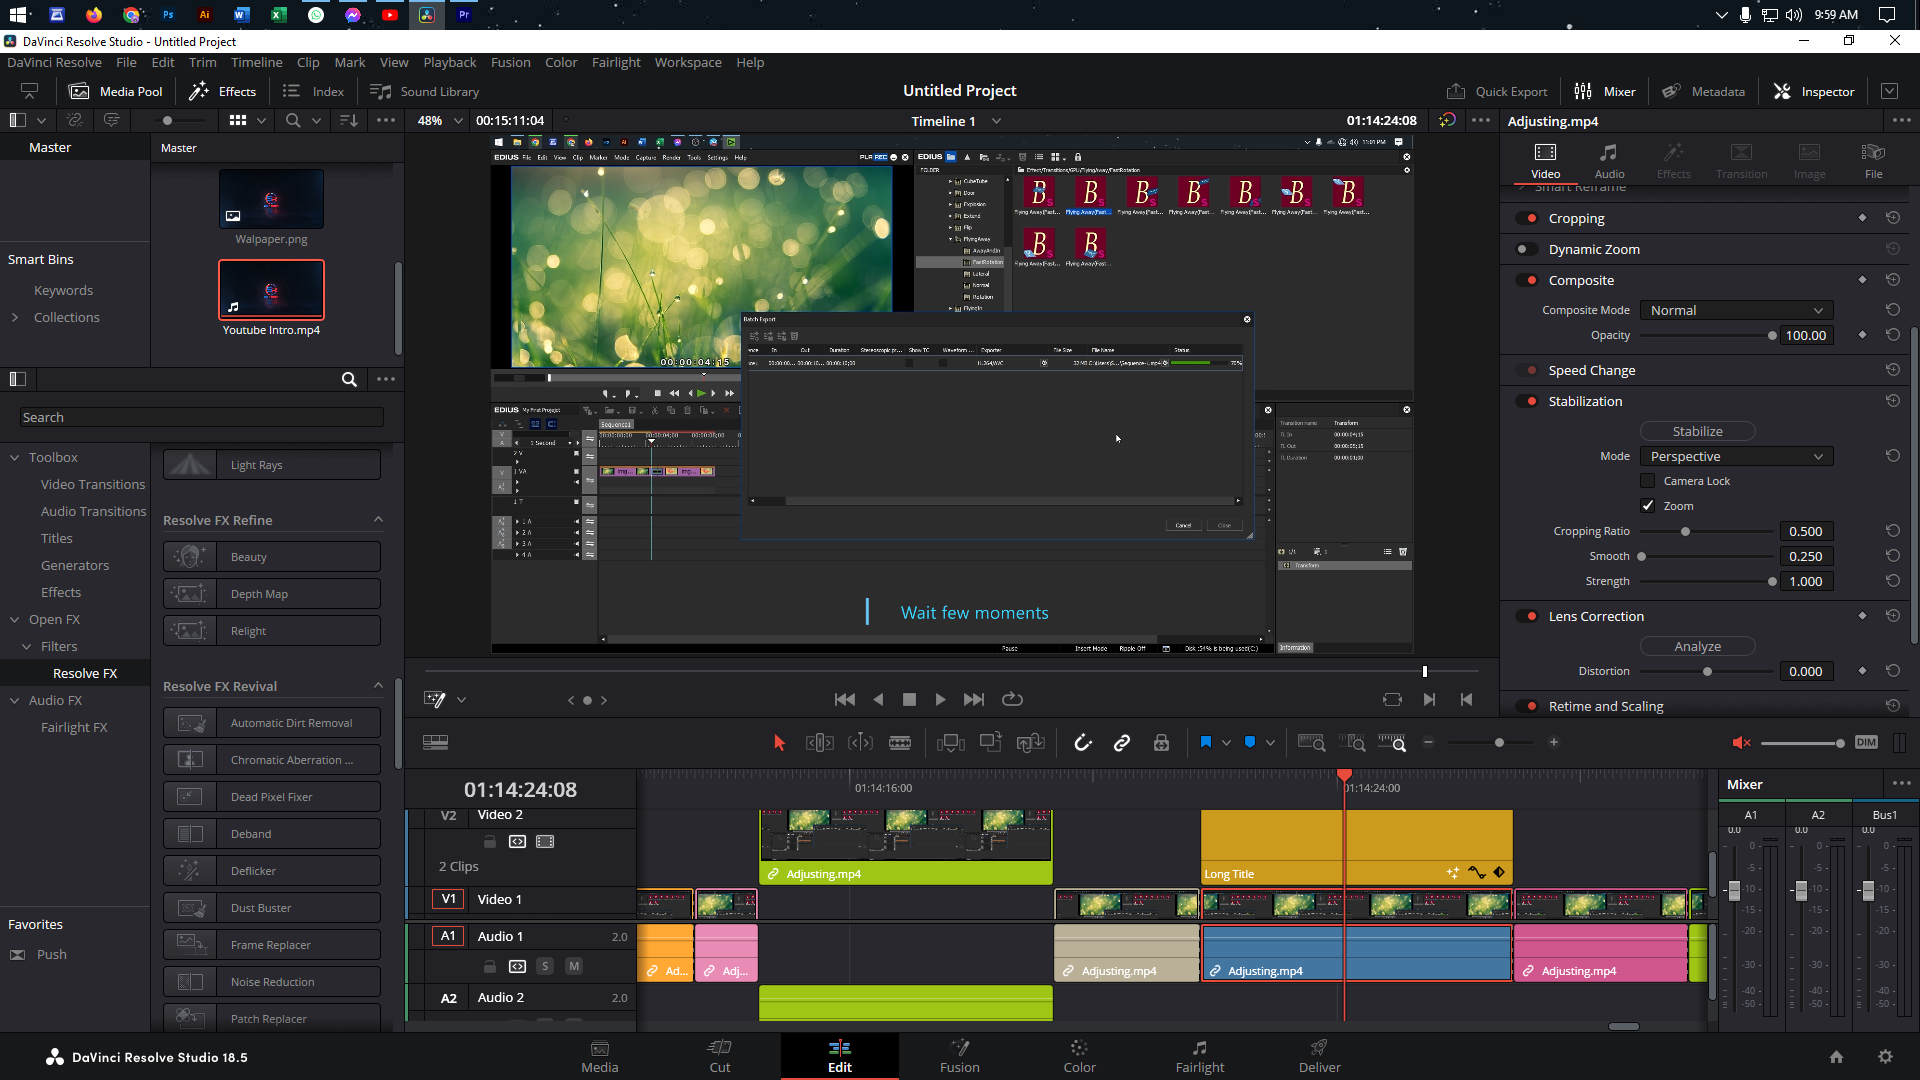This screenshot has height=1080, width=1920.
Task: Disable the Lens Correction toggle
Action: tap(1527, 617)
